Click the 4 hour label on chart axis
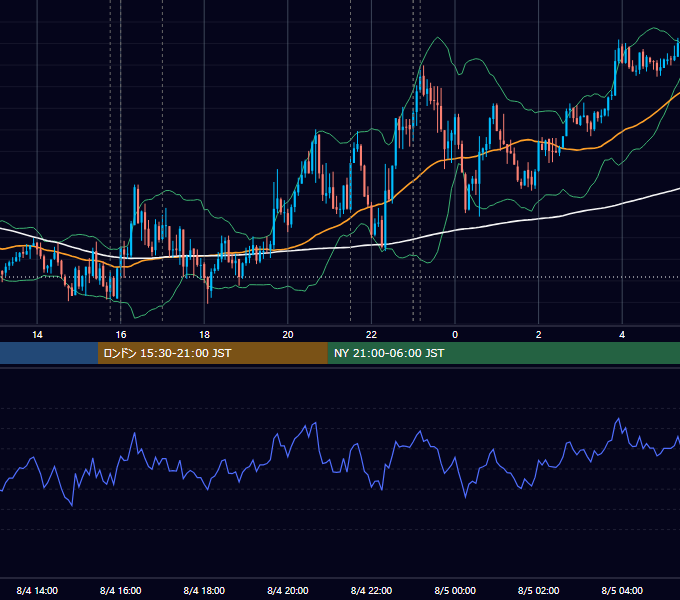The image size is (680, 600). 622,335
